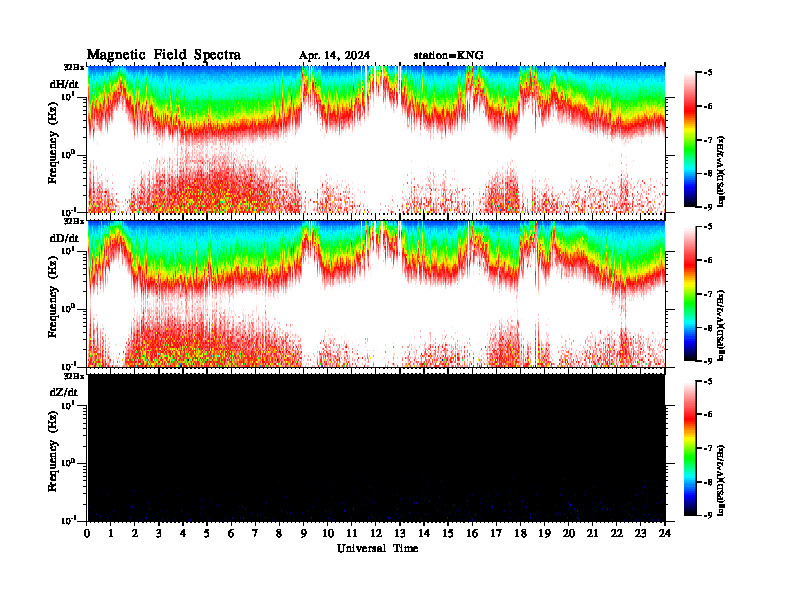Click the date "Apr. 14, 2024"
The image size is (792, 612).
pyautogui.click(x=334, y=56)
